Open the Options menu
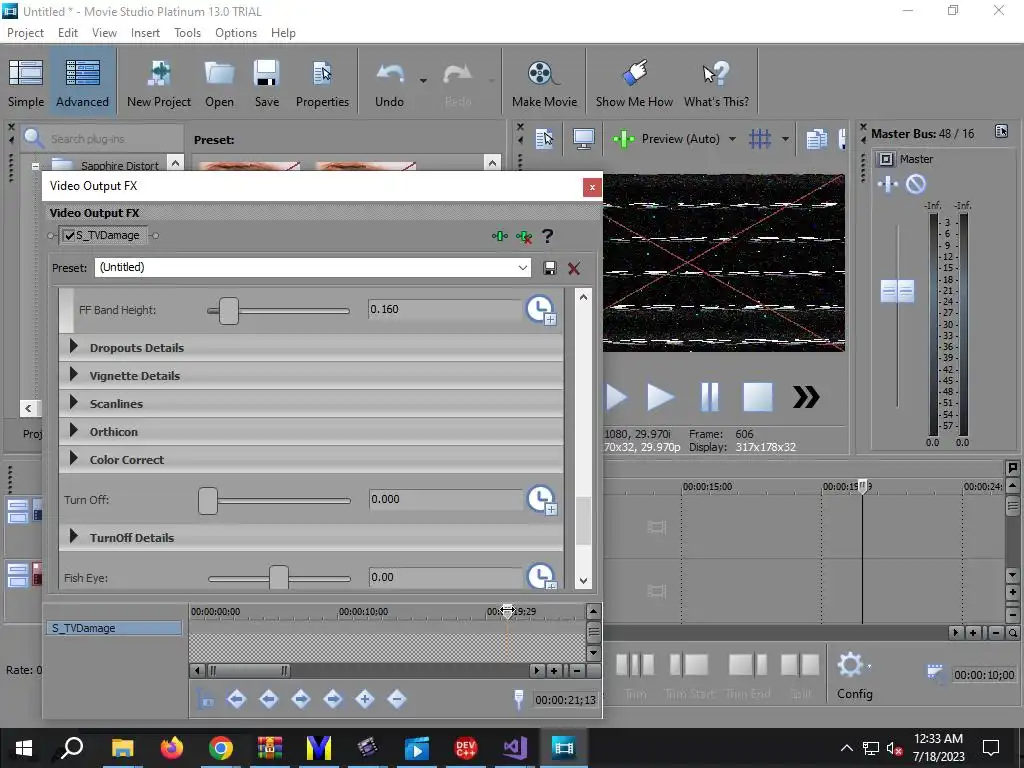The width and height of the screenshot is (1024, 768). (x=236, y=33)
